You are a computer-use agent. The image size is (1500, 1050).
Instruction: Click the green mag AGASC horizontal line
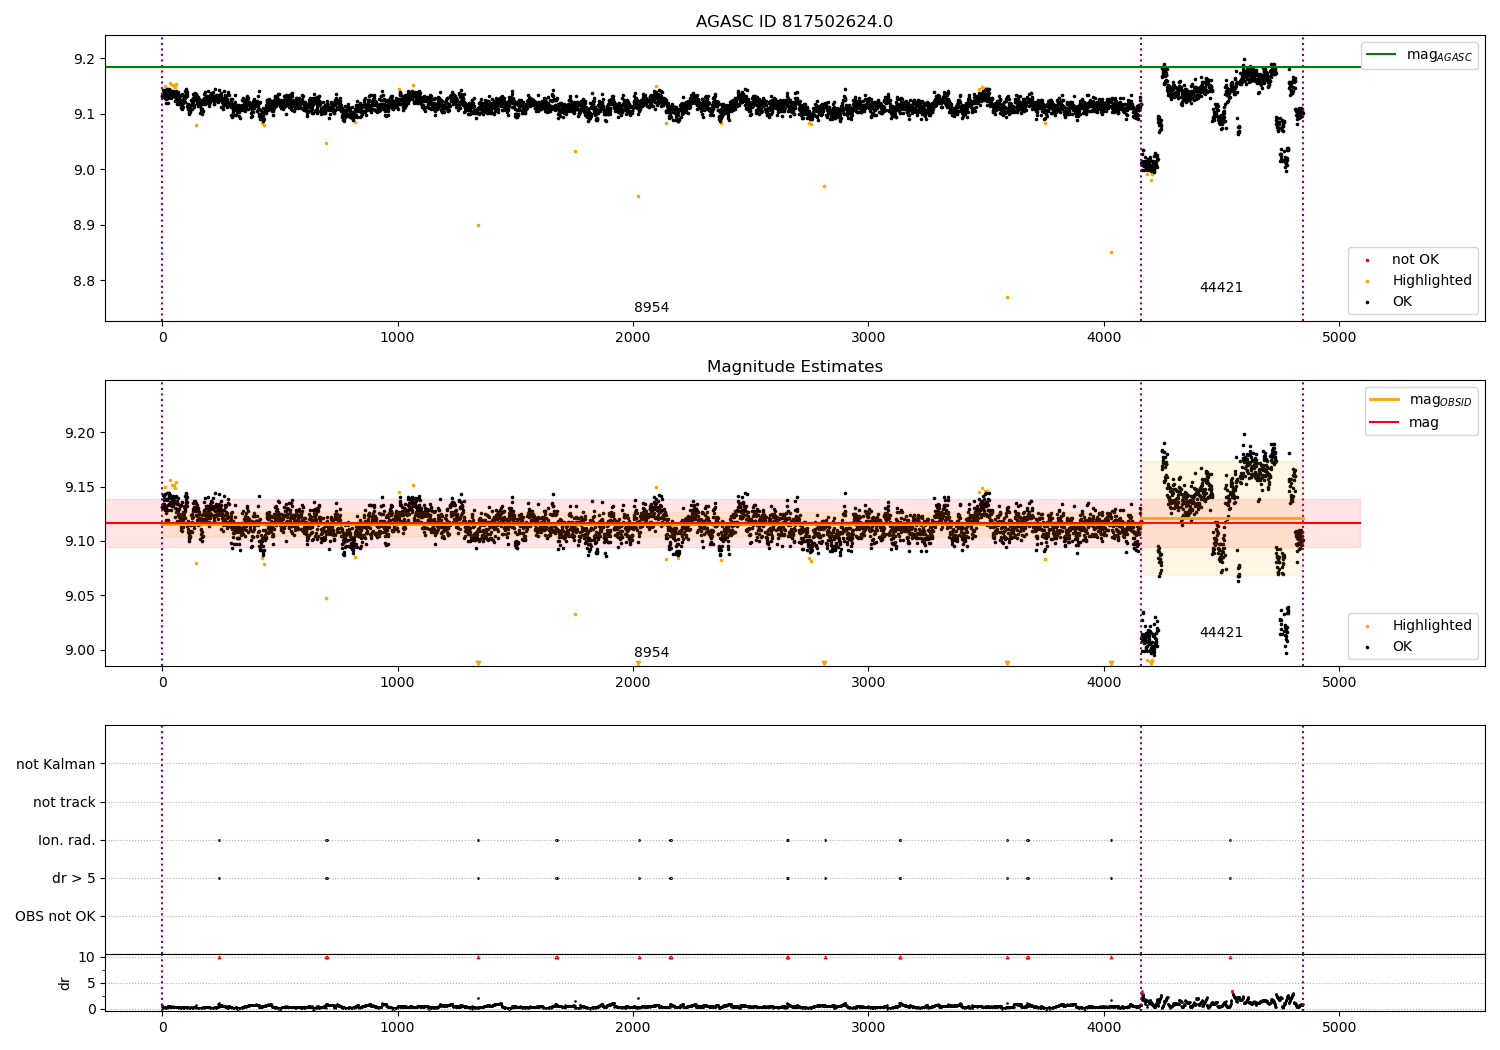coord(732,67)
